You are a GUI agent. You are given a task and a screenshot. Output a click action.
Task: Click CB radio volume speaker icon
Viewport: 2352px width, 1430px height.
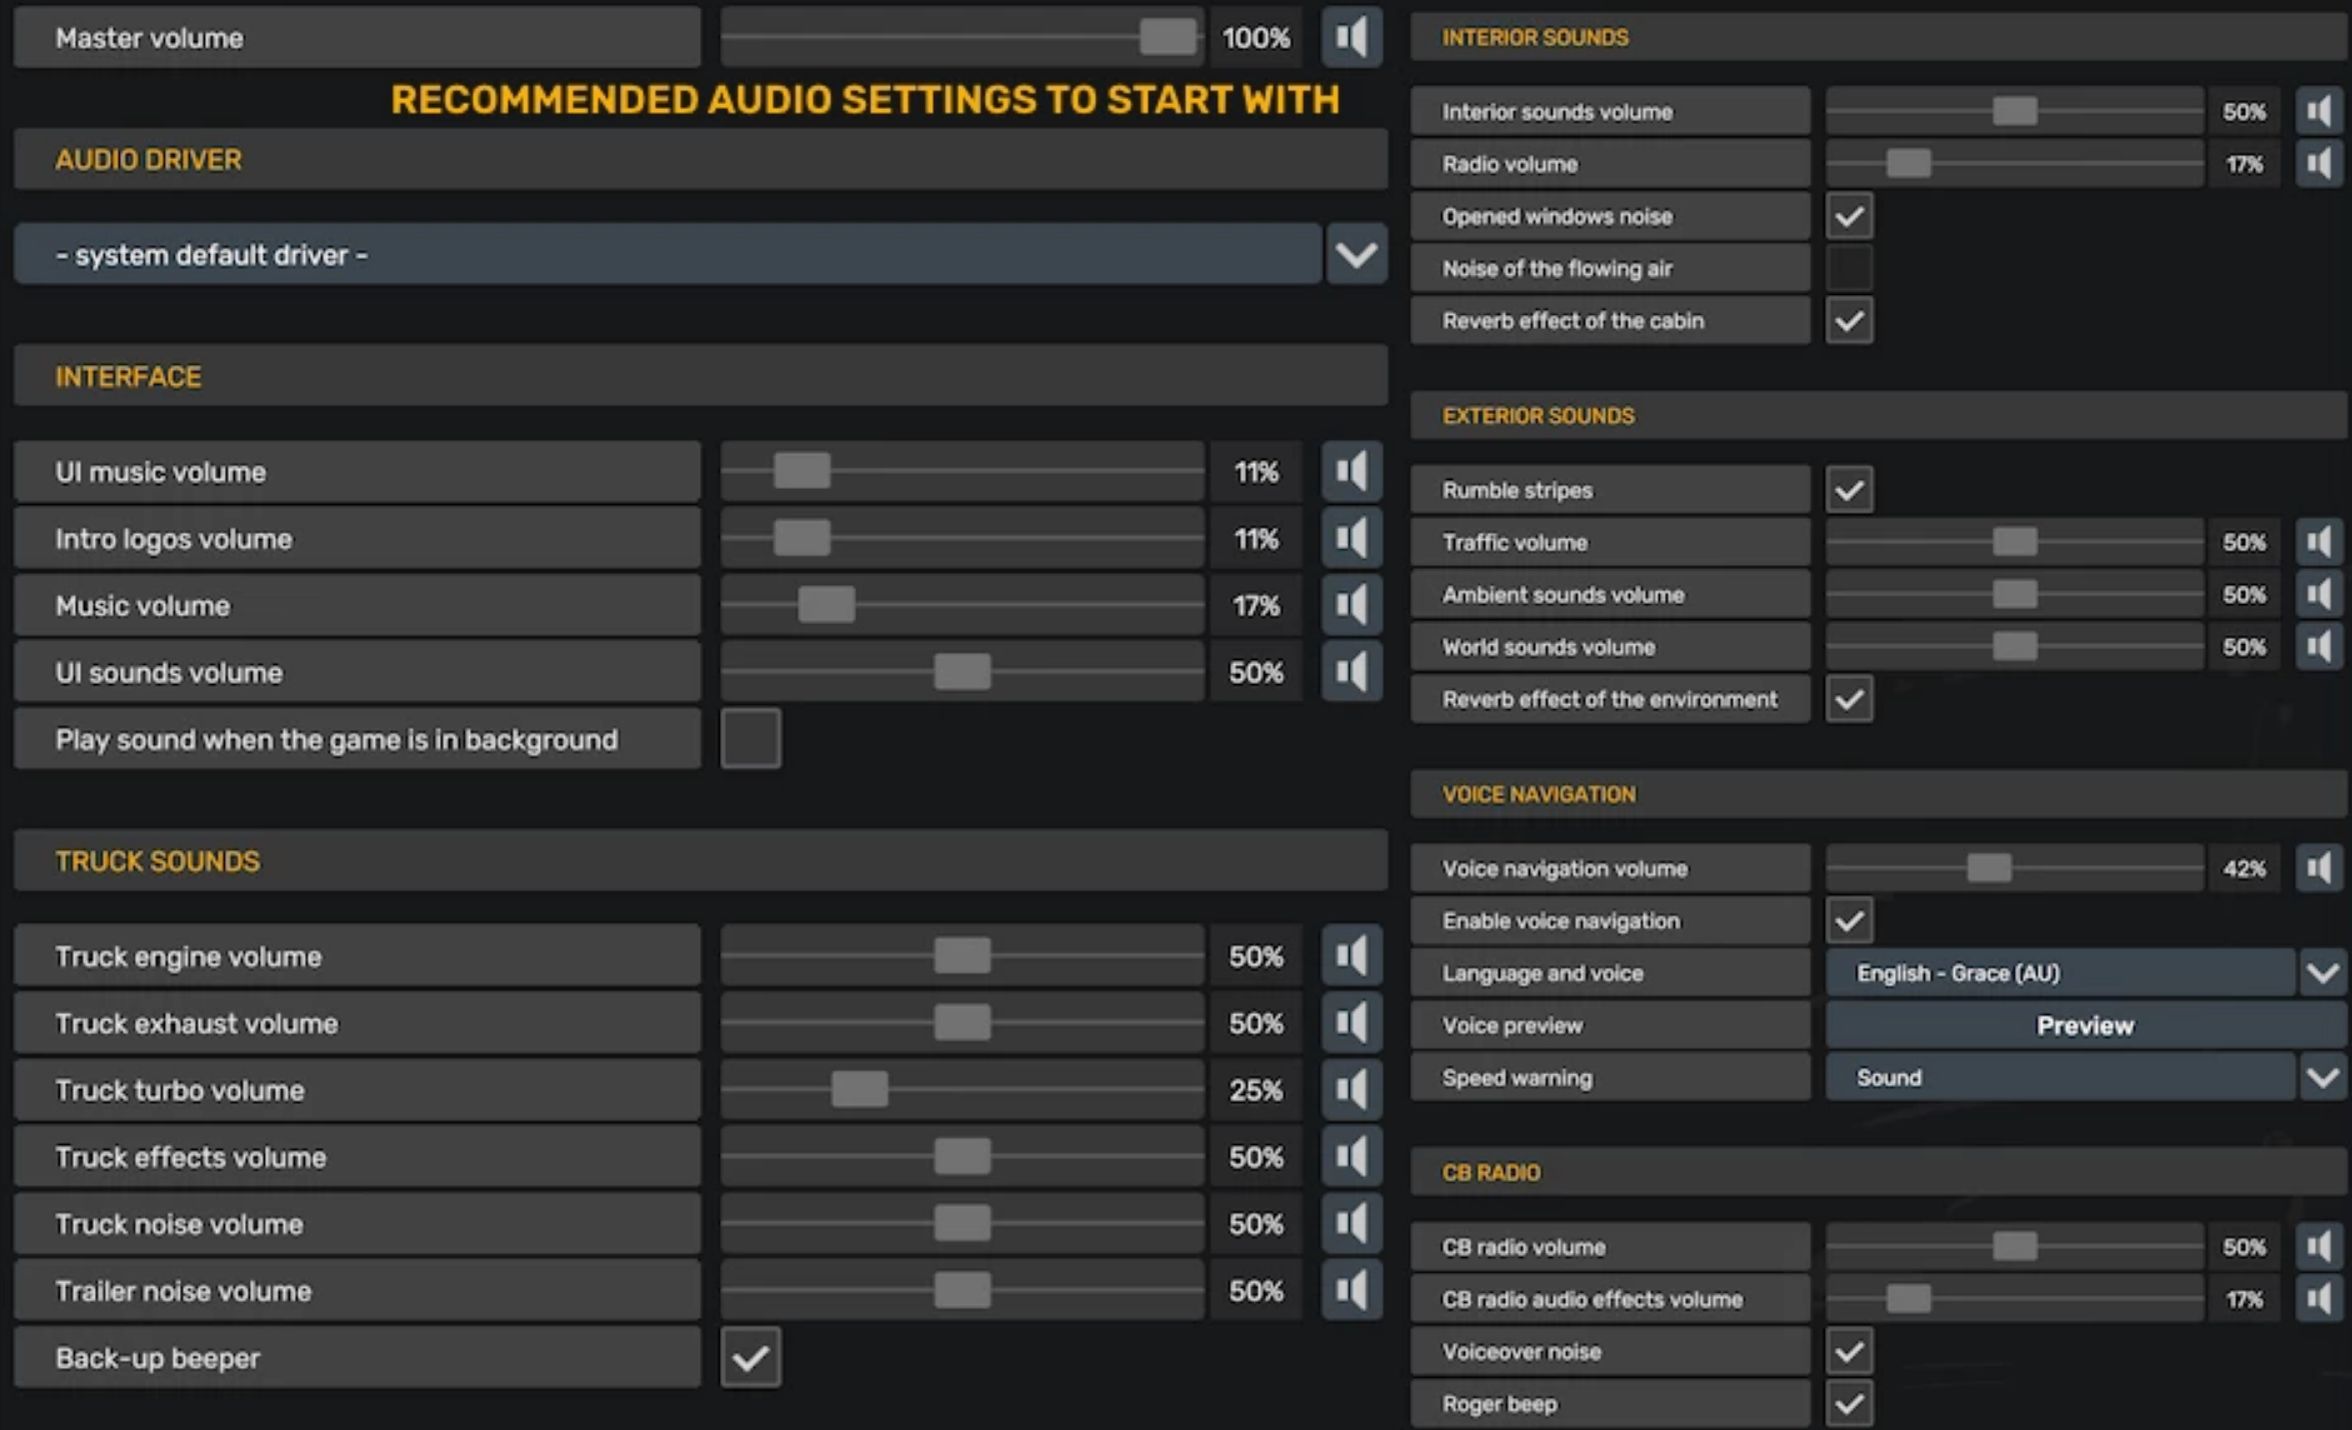point(2319,1246)
